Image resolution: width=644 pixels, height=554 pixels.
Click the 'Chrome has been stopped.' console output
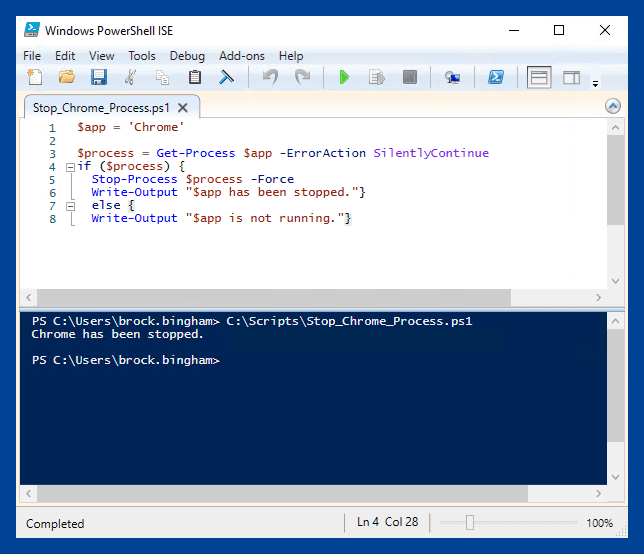pyautogui.click(x=117, y=334)
